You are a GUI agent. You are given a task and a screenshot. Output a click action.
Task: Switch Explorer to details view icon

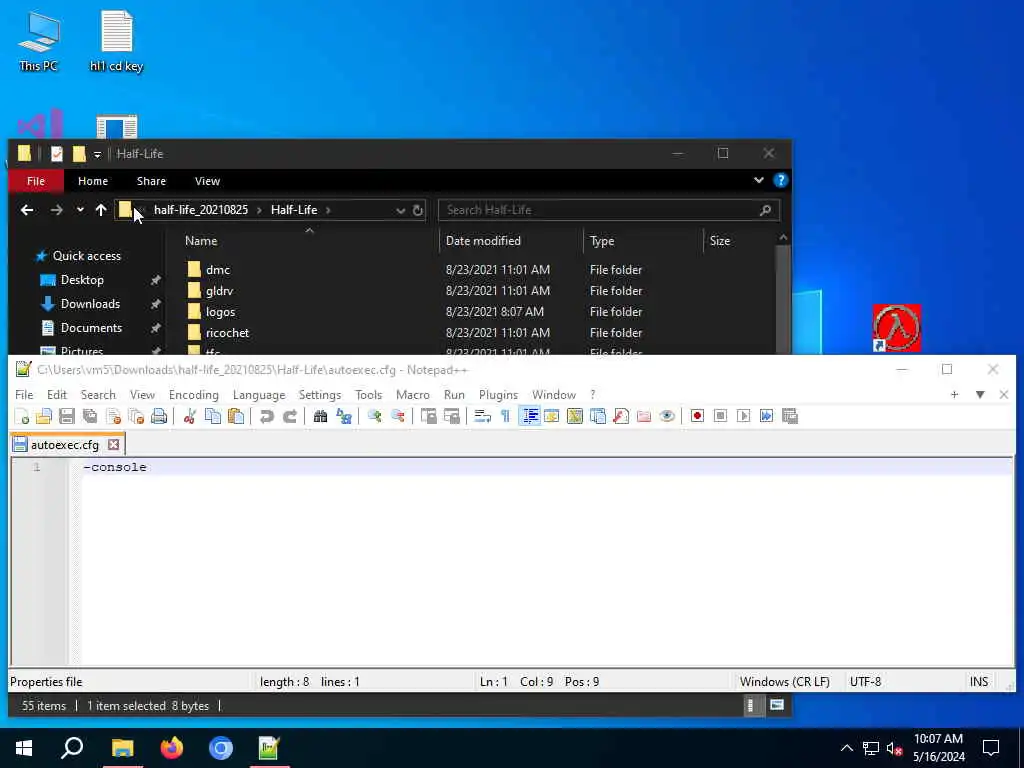750,705
